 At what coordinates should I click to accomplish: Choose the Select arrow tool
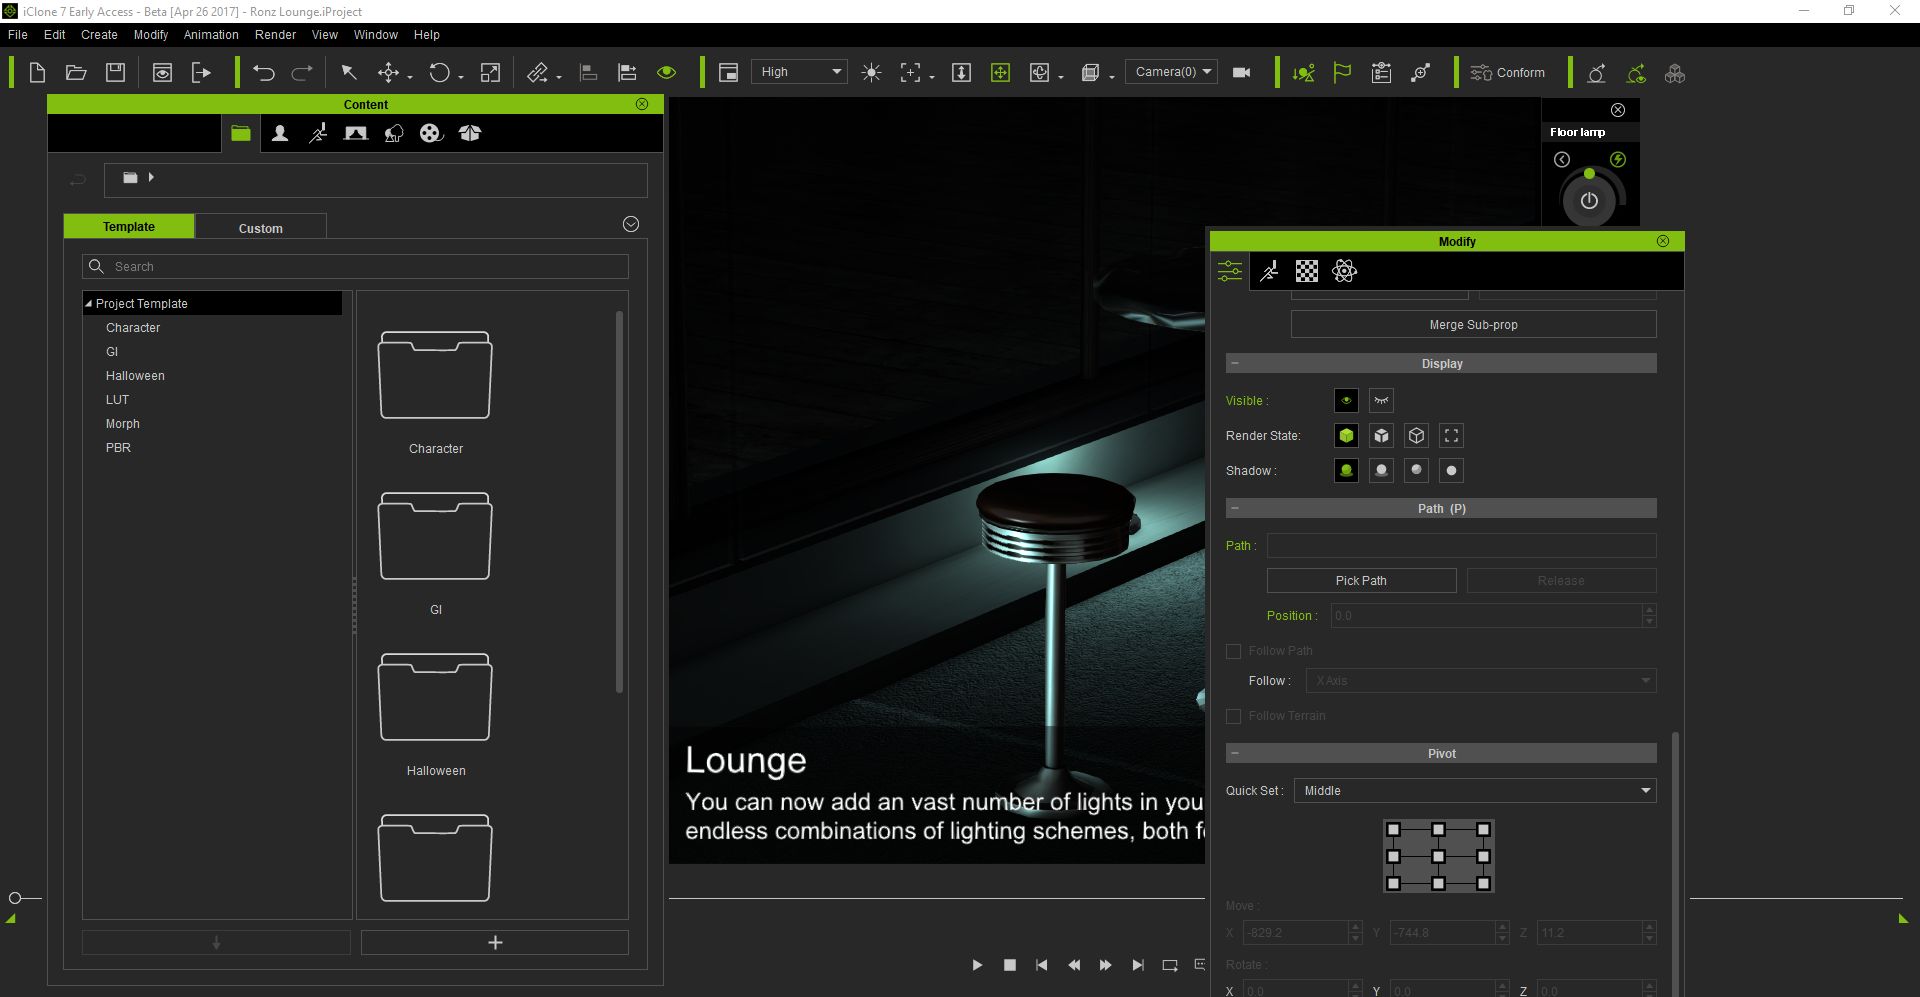click(349, 72)
